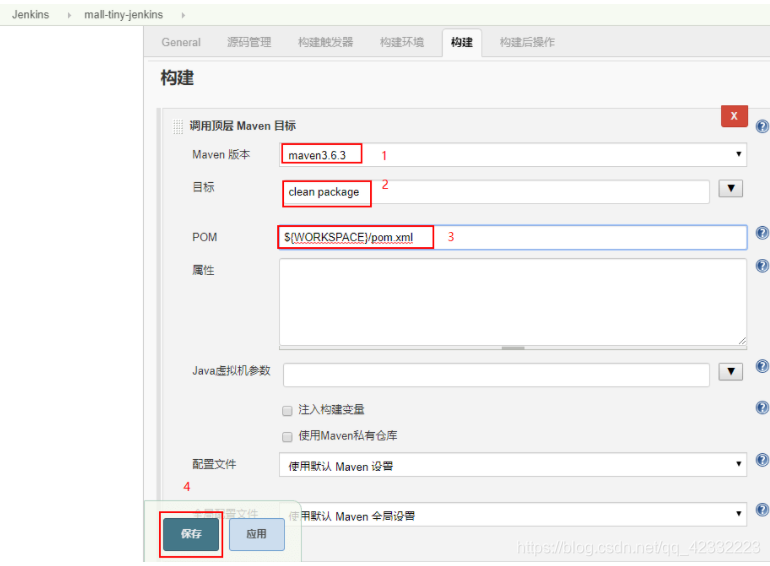Switch to the 构建后操作 tab
Viewport: 770px width, 566px height.
(x=527, y=42)
